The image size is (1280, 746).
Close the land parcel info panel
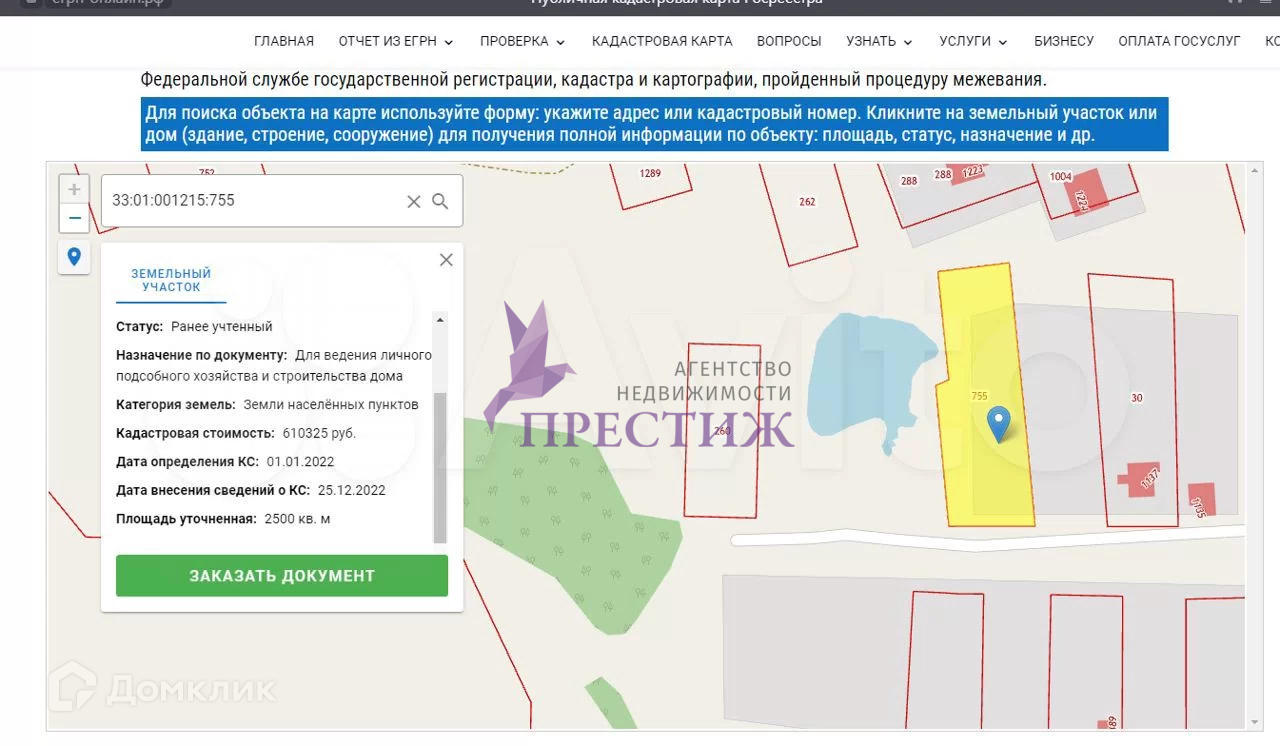[x=446, y=260]
